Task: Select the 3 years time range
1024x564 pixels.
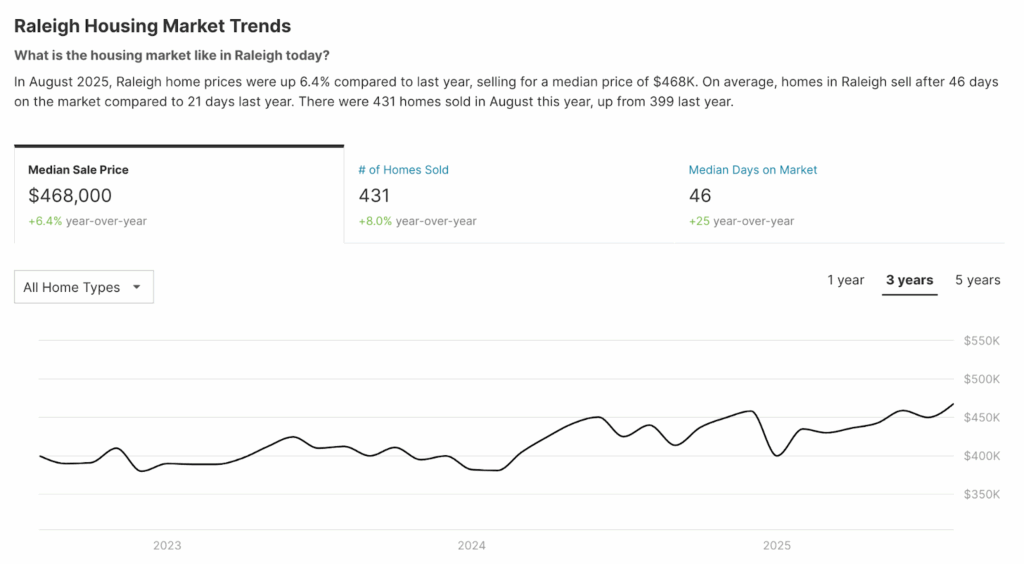Action: pos(909,280)
